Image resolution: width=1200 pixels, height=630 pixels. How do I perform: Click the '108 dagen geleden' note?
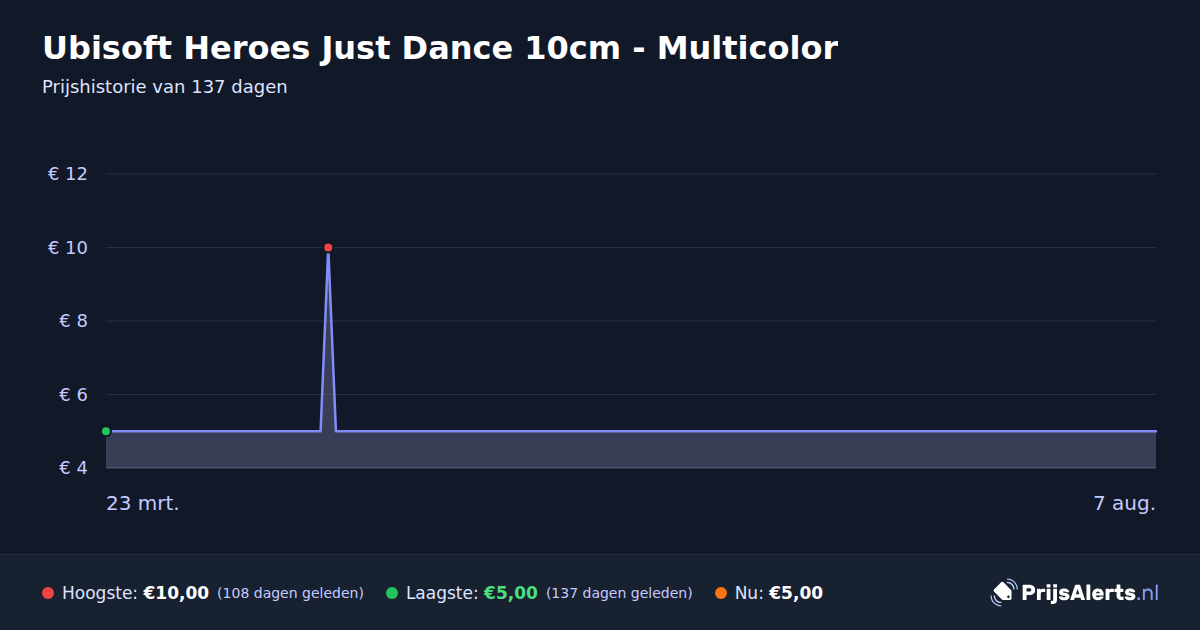(290, 593)
